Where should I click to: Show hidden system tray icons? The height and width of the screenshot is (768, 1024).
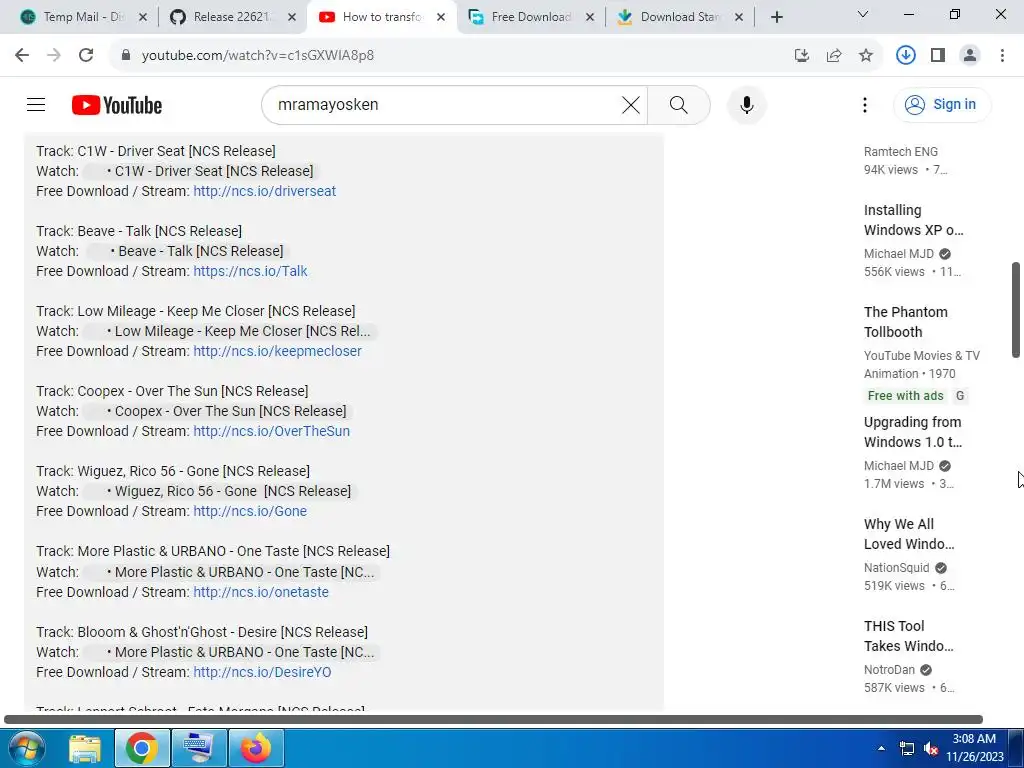[x=881, y=748]
